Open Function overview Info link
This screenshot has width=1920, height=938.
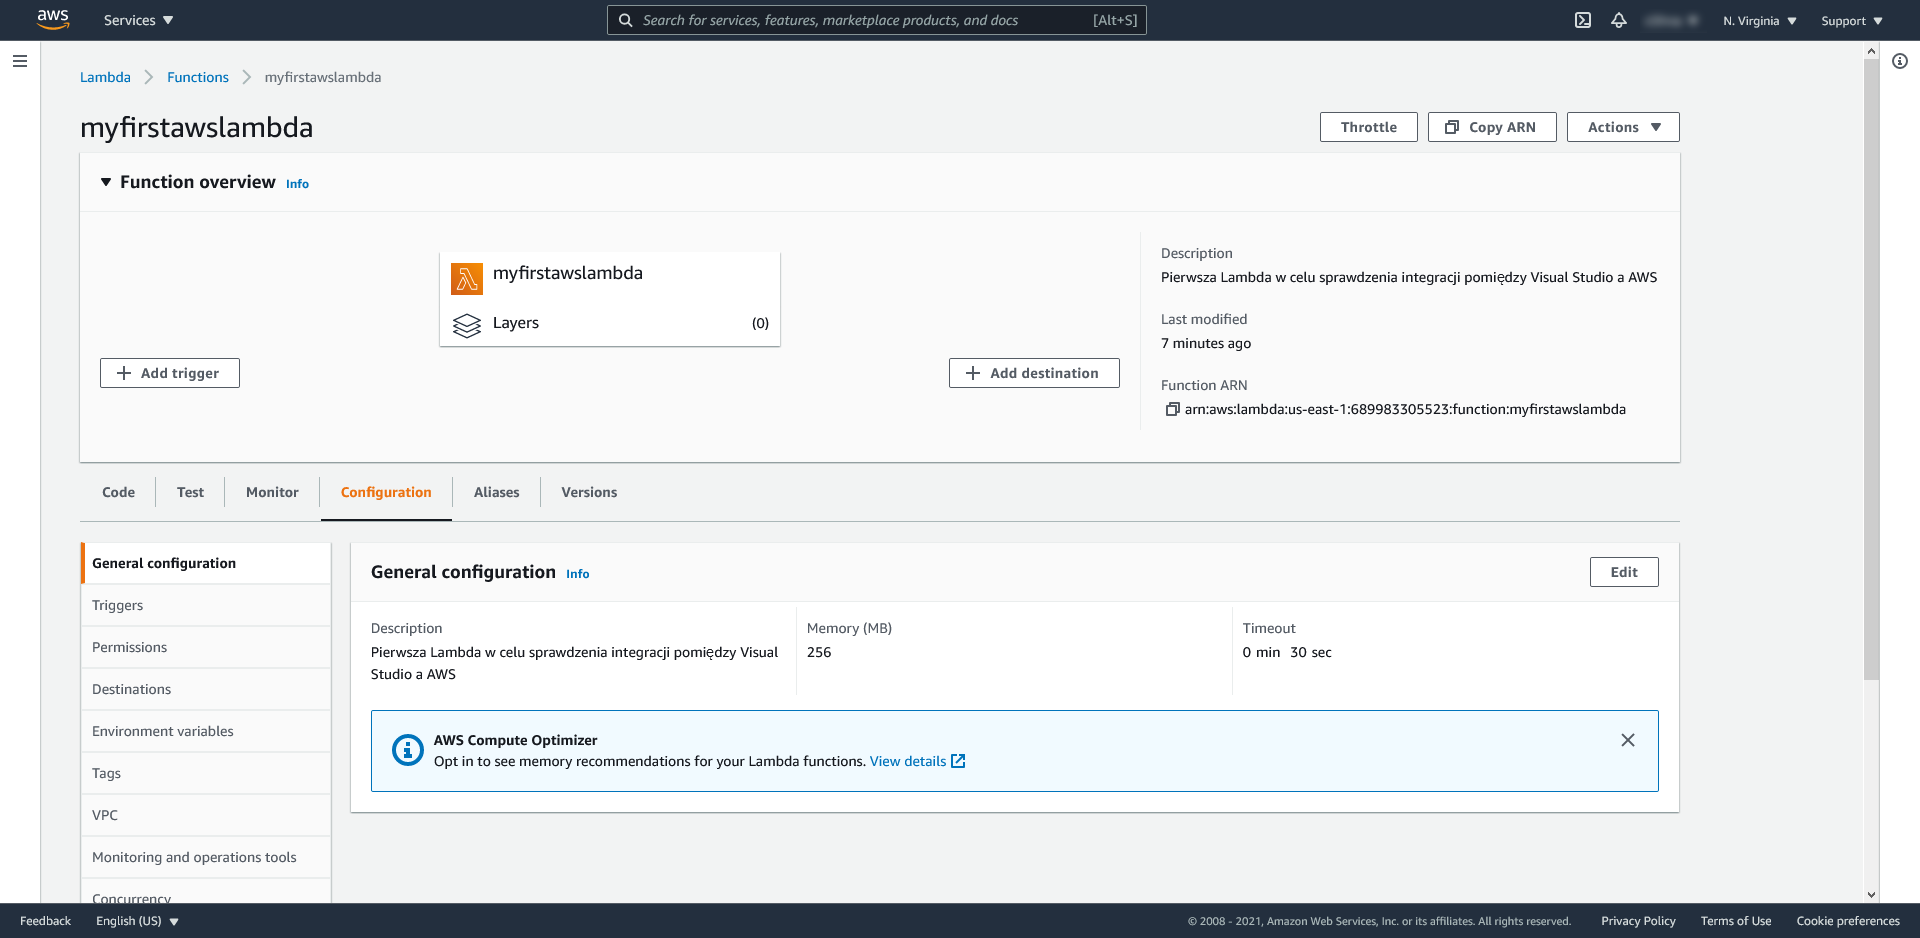297,184
